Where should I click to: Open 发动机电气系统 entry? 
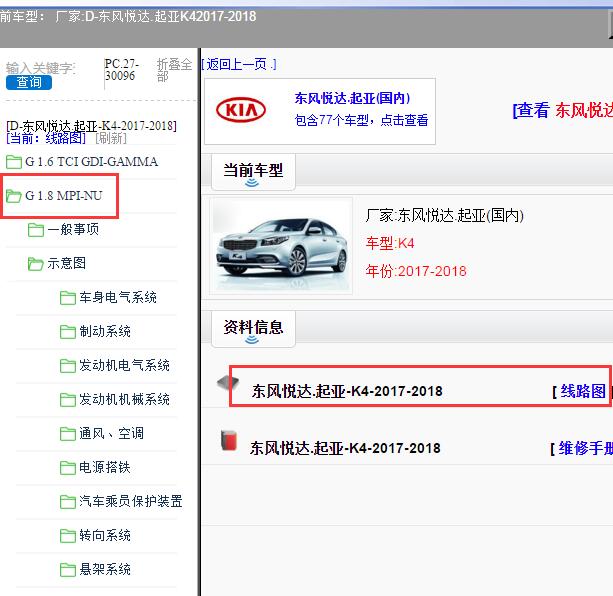tap(124, 365)
